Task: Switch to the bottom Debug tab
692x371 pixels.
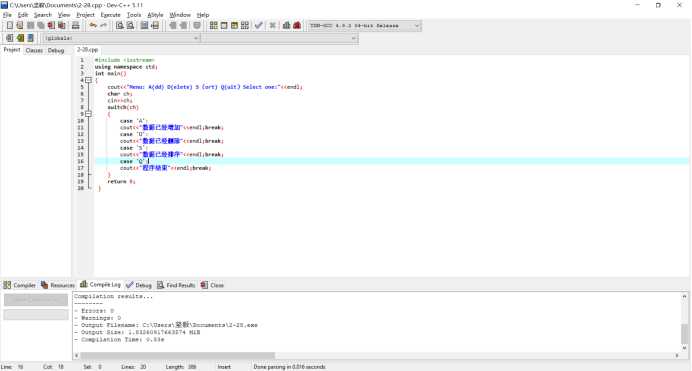Action: point(139,285)
